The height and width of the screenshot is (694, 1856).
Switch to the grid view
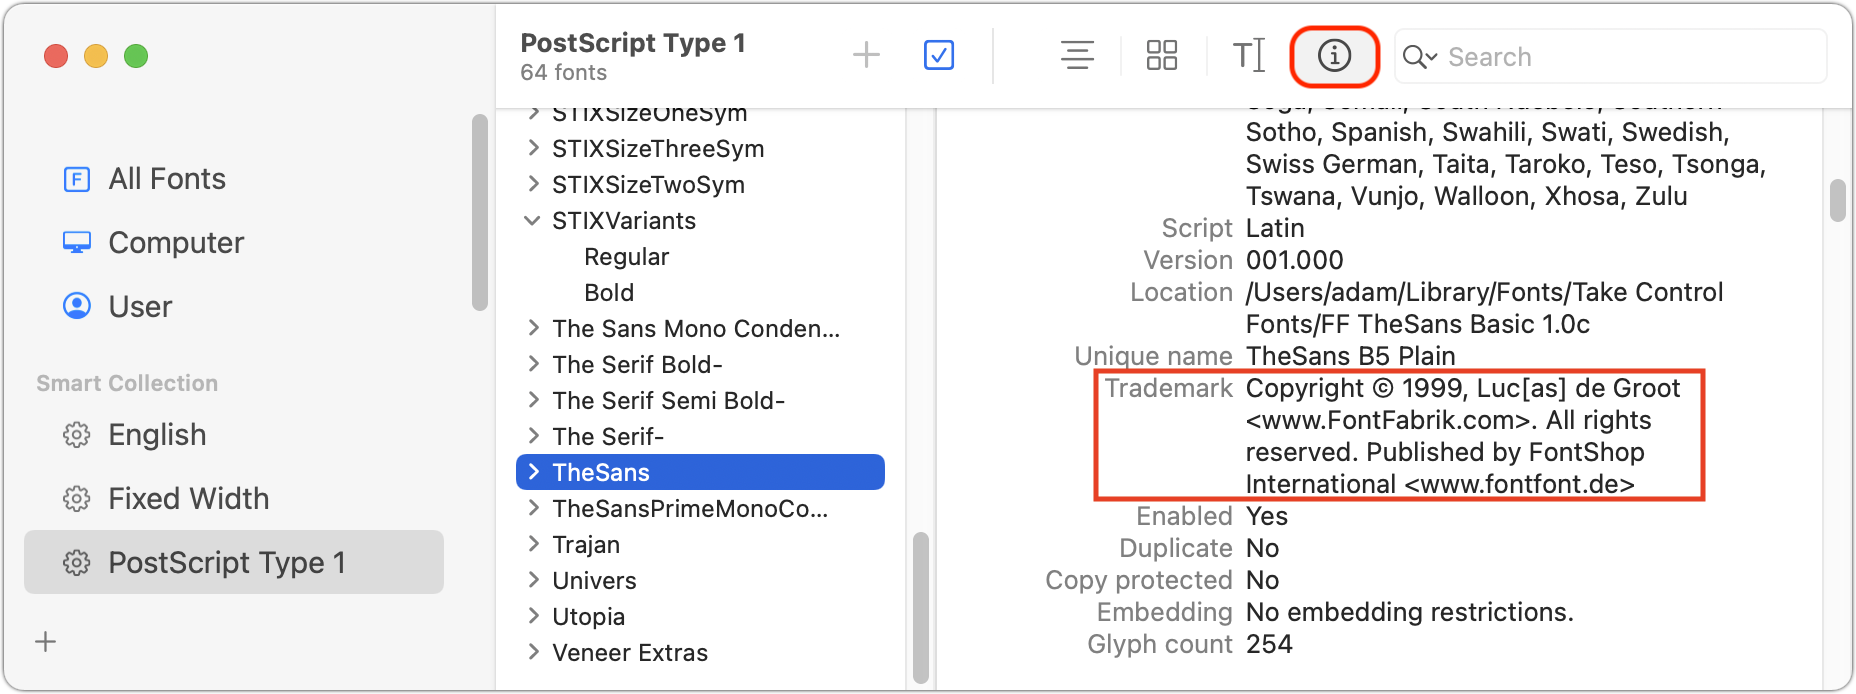1161,56
